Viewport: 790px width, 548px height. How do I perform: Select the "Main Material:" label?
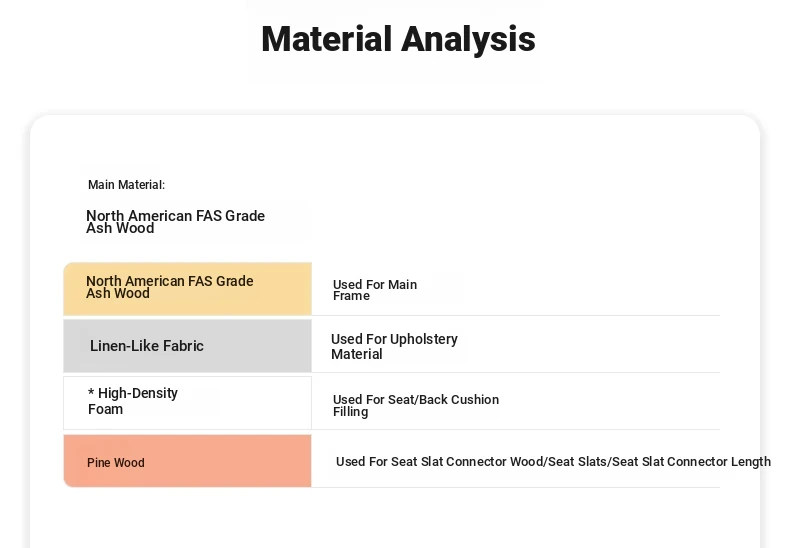126,185
